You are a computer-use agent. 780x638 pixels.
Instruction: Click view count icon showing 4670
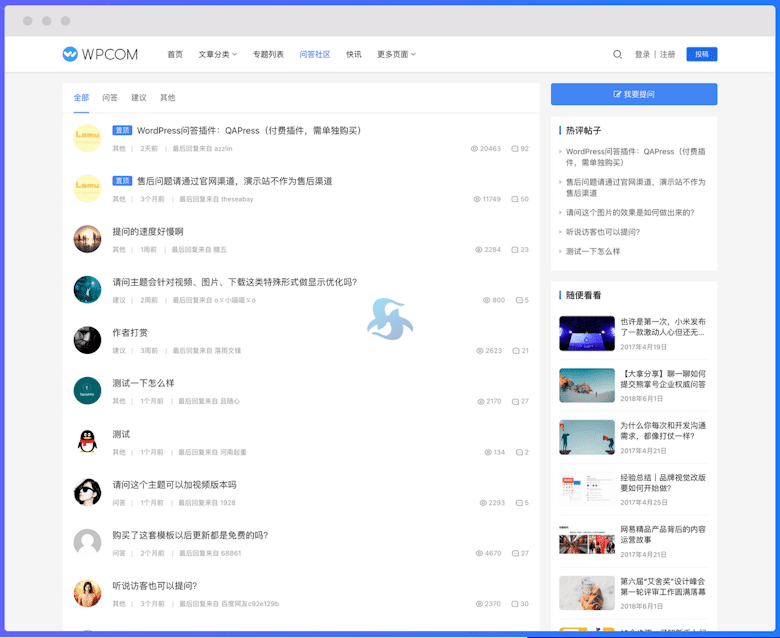pos(479,553)
